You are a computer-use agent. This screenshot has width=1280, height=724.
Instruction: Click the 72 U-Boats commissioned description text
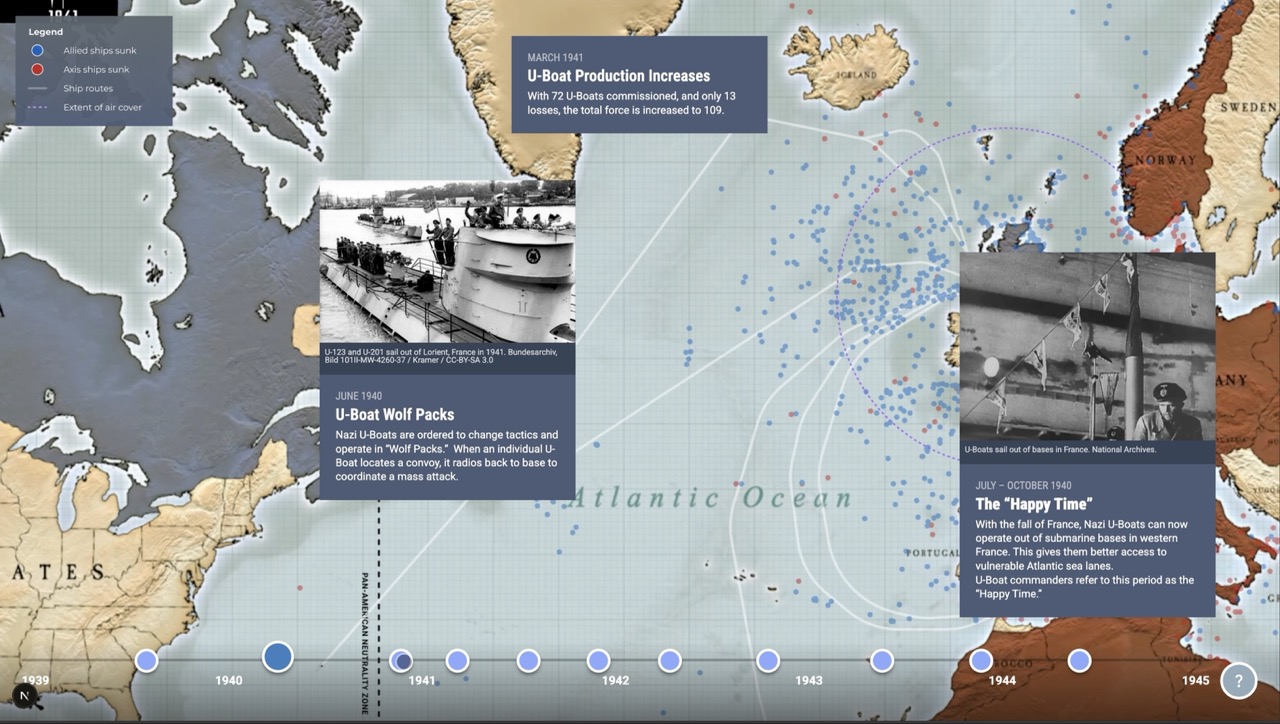632,103
